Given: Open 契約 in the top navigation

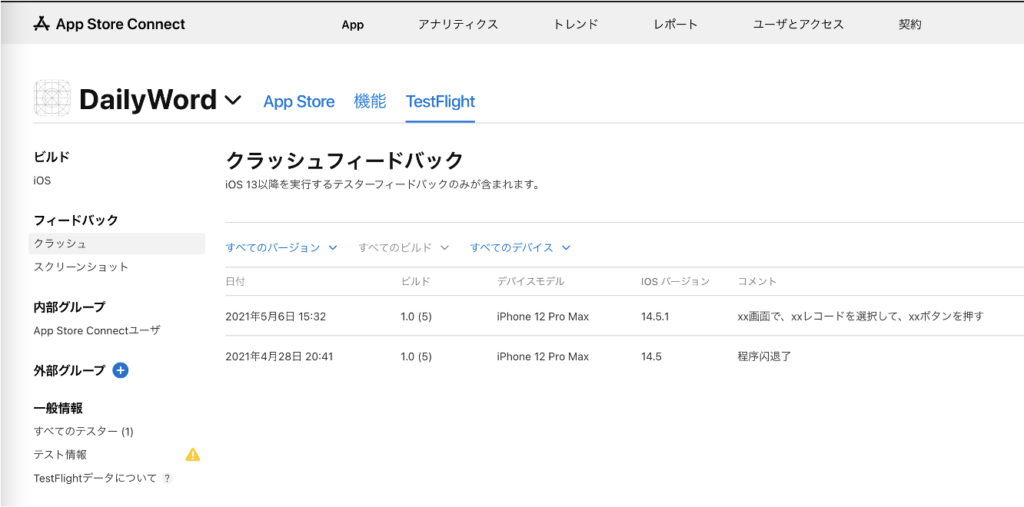Looking at the screenshot, I should tap(910, 25).
